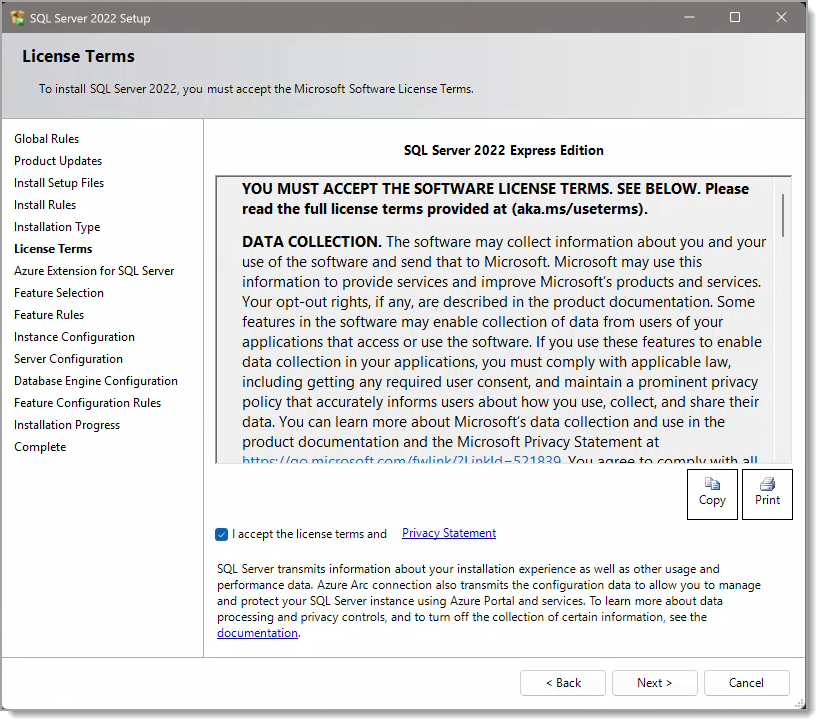Close the SQL Server 2022 Setup window
The width and height of the screenshot is (823, 726).
click(781, 17)
